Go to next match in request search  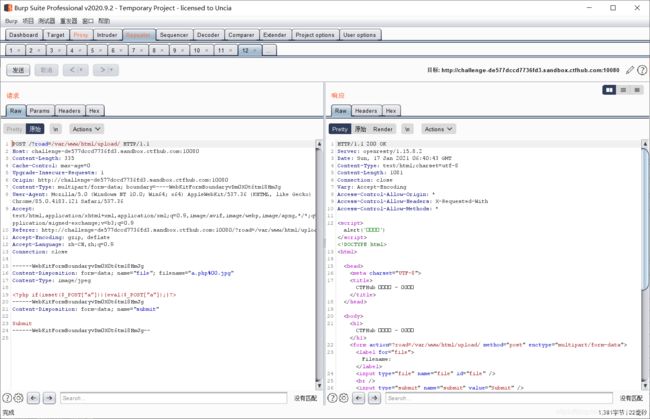[x=49, y=398]
